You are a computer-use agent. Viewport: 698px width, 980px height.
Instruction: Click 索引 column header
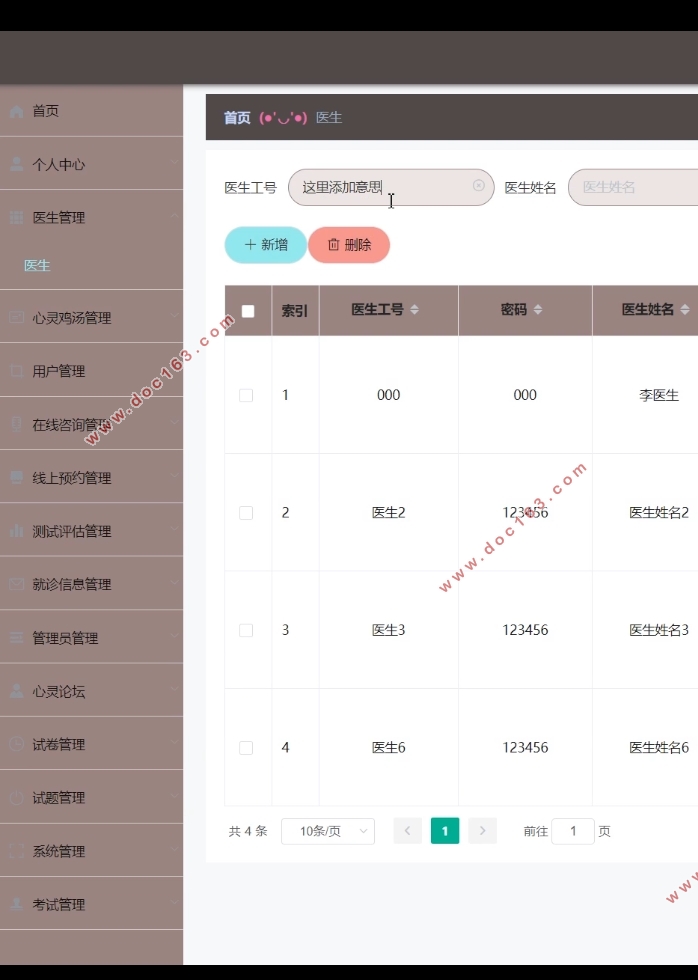tap(294, 311)
